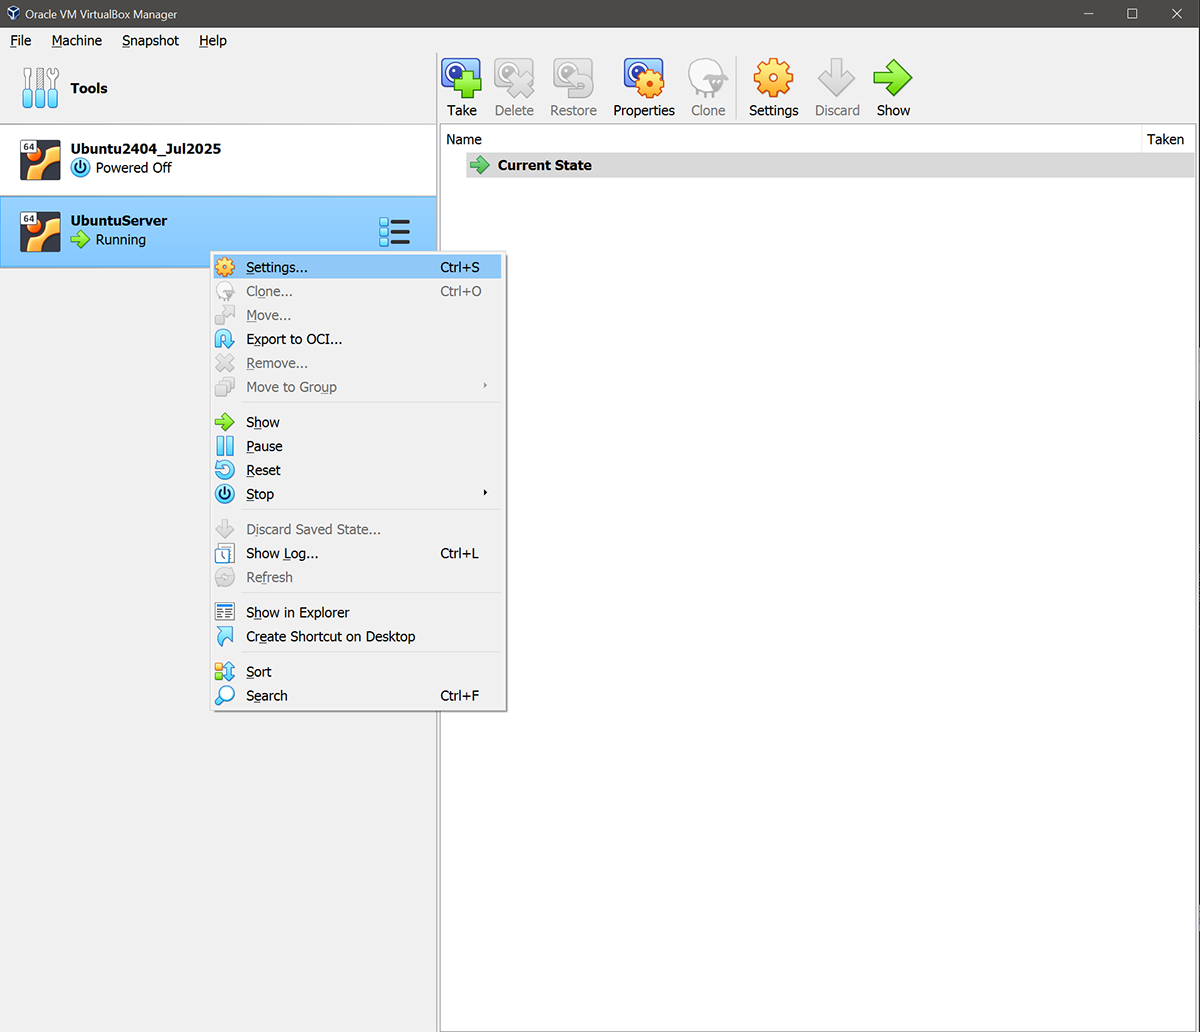Click the green Show arrow in toolbar
Viewport: 1200px width, 1032px height.
coord(893,78)
